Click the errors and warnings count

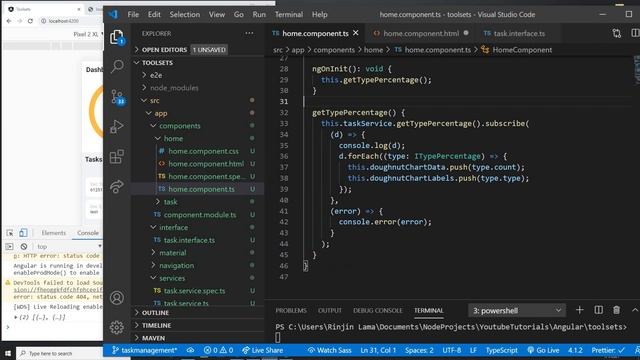[218, 350]
